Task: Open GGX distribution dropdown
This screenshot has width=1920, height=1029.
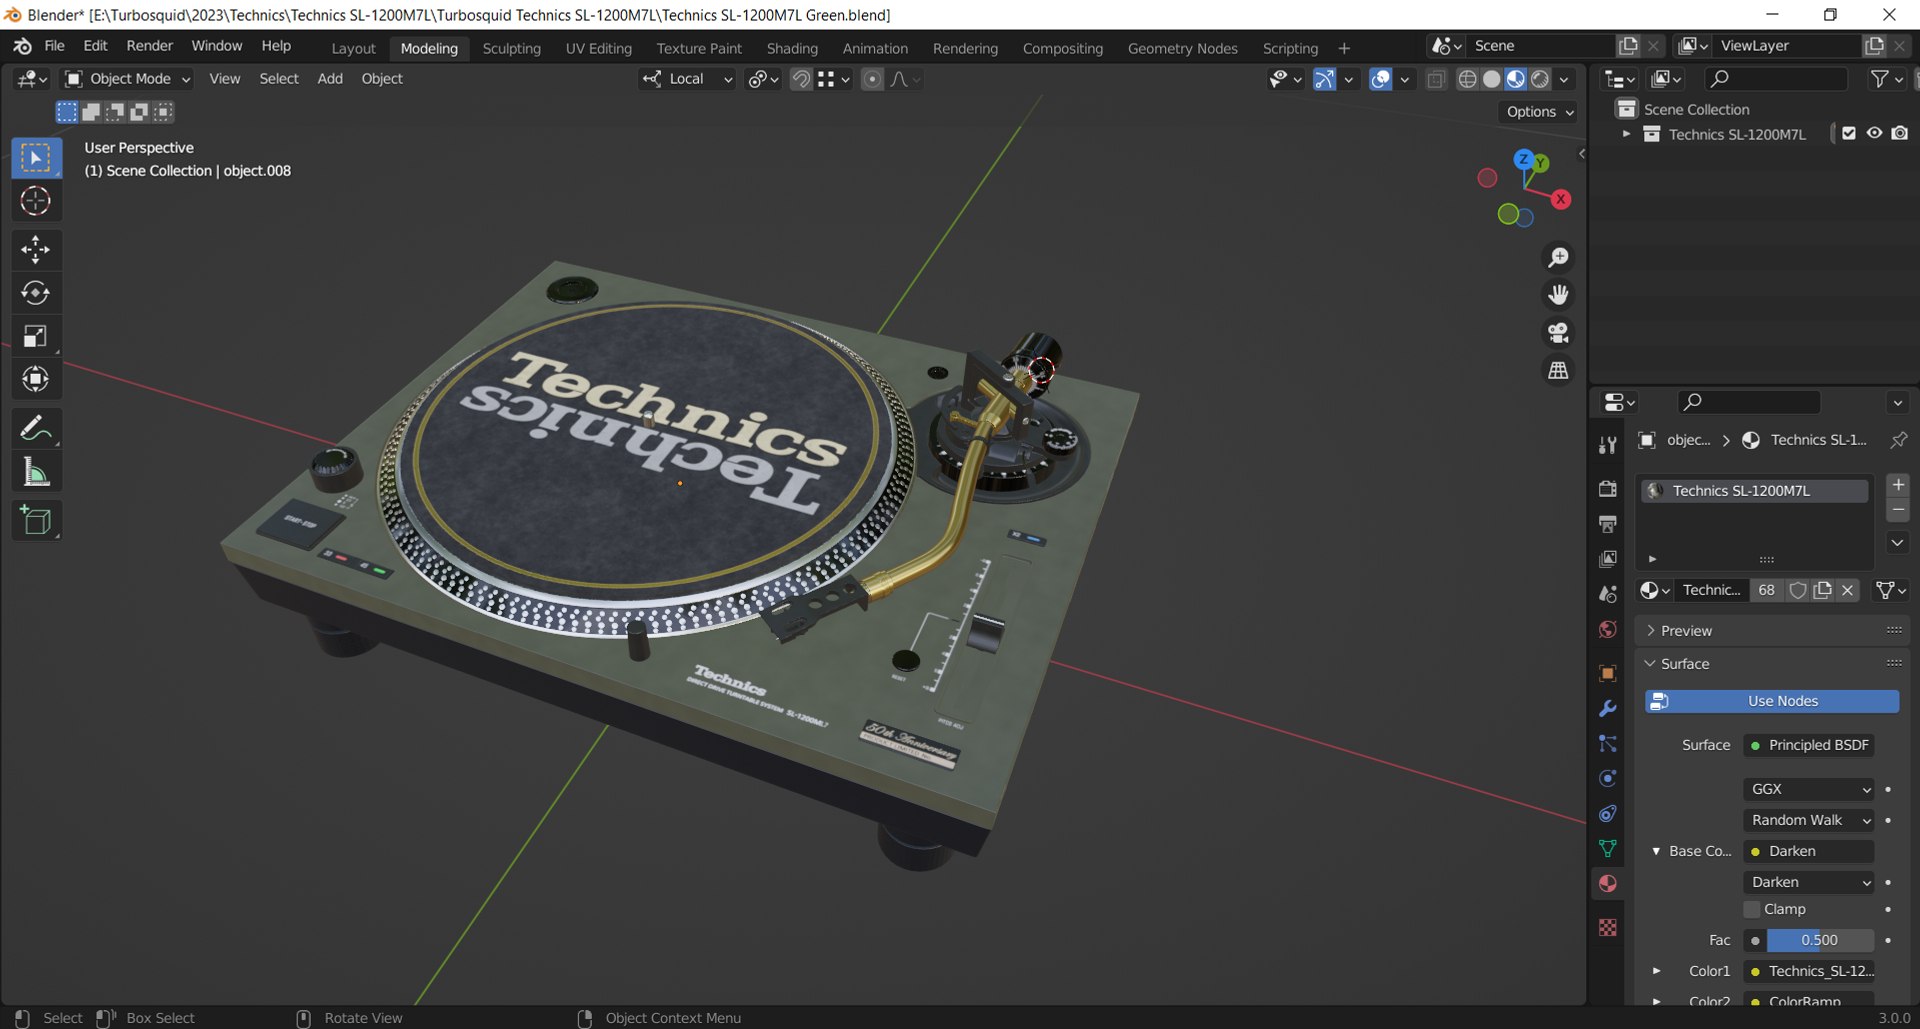Action: click(x=1809, y=789)
